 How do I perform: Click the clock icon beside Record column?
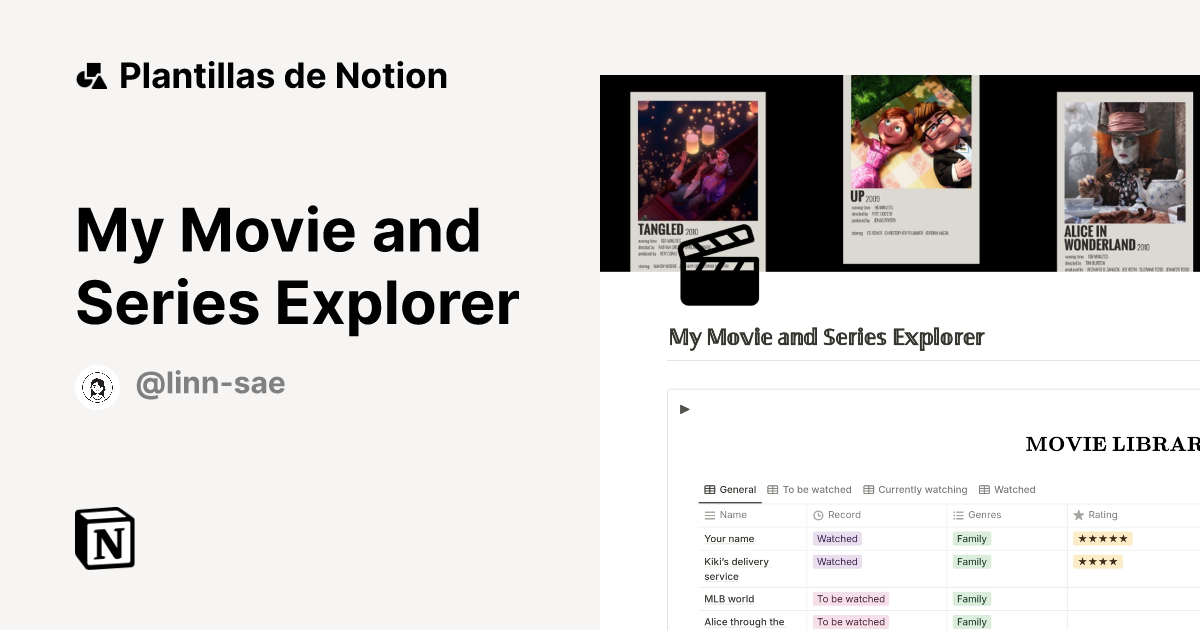(x=818, y=514)
